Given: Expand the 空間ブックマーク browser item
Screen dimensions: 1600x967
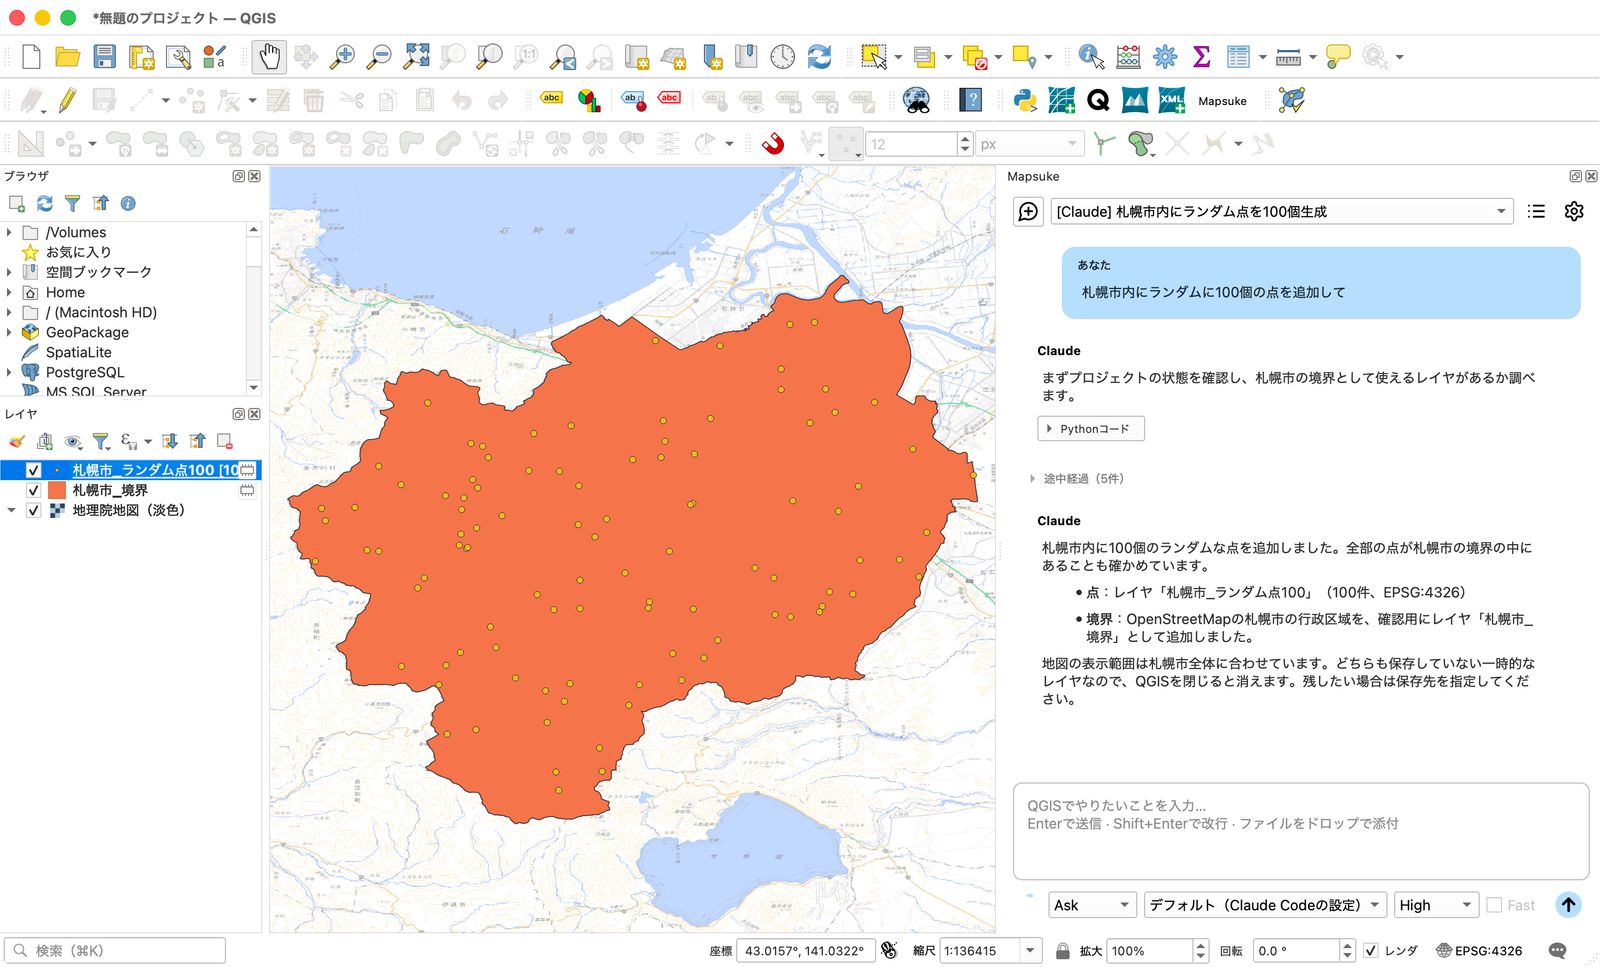Looking at the screenshot, I should click(10, 272).
